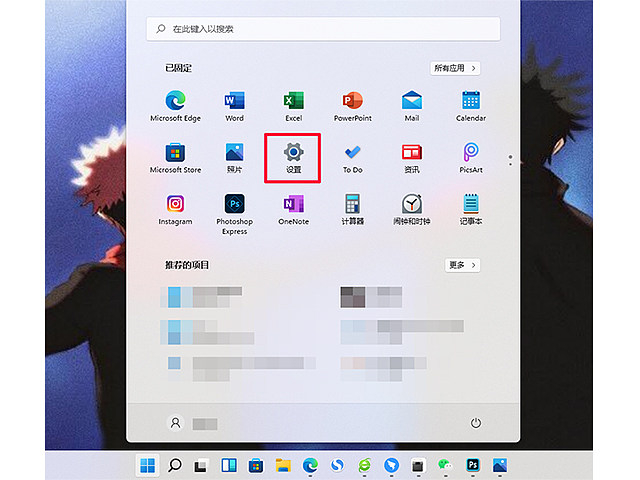Open Microsoft Store on the taskbar
The image size is (640, 480).
click(256, 465)
